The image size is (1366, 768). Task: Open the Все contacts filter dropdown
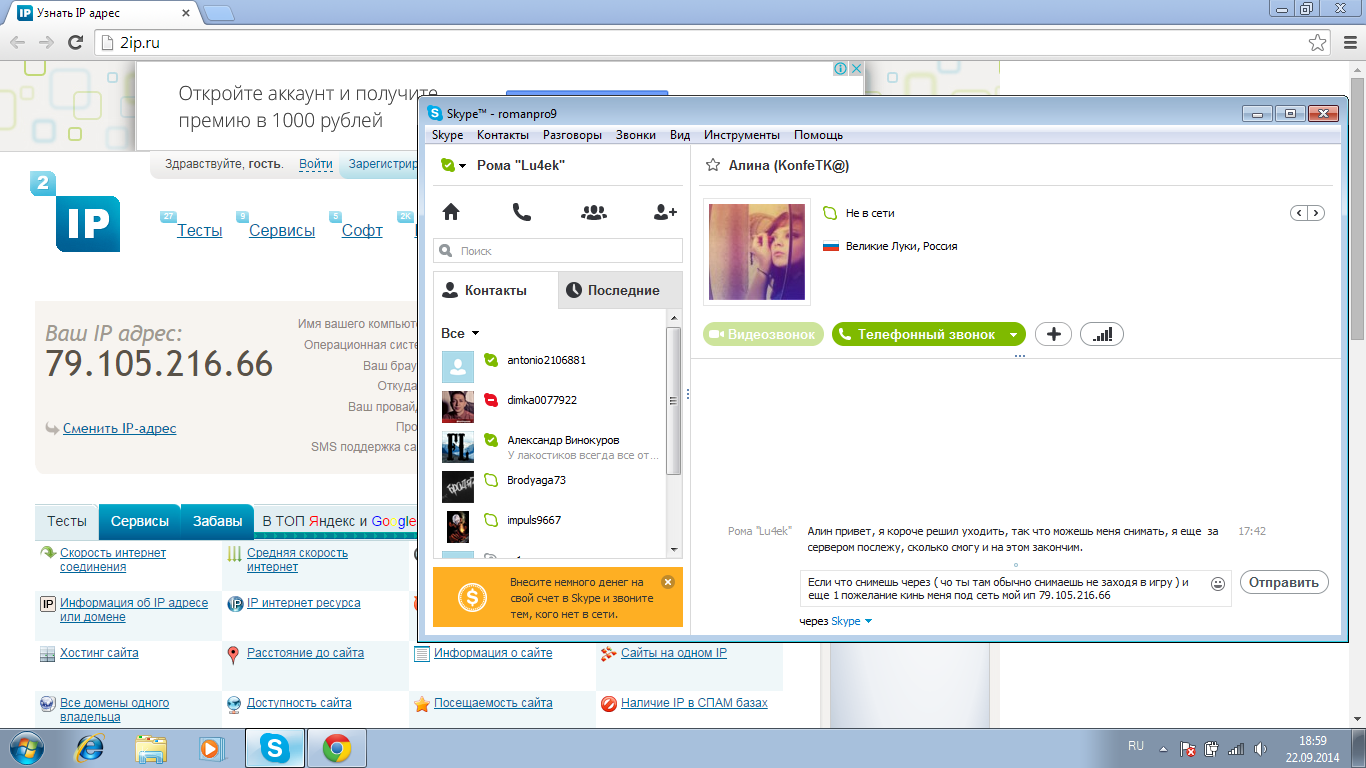460,333
